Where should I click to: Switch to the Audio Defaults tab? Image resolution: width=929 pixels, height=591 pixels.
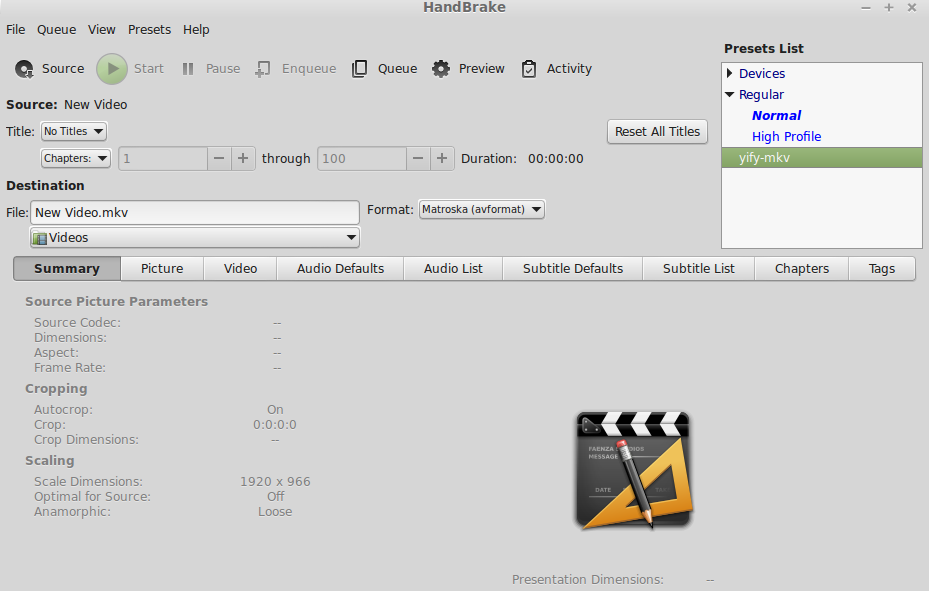click(x=340, y=269)
